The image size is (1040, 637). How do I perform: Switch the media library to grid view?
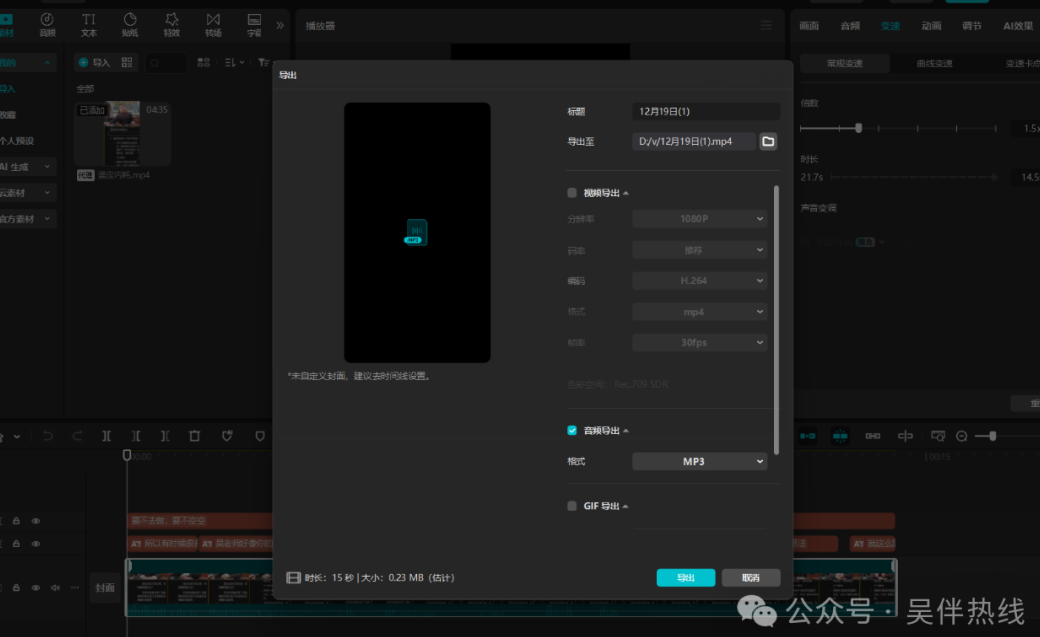[204, 62]
